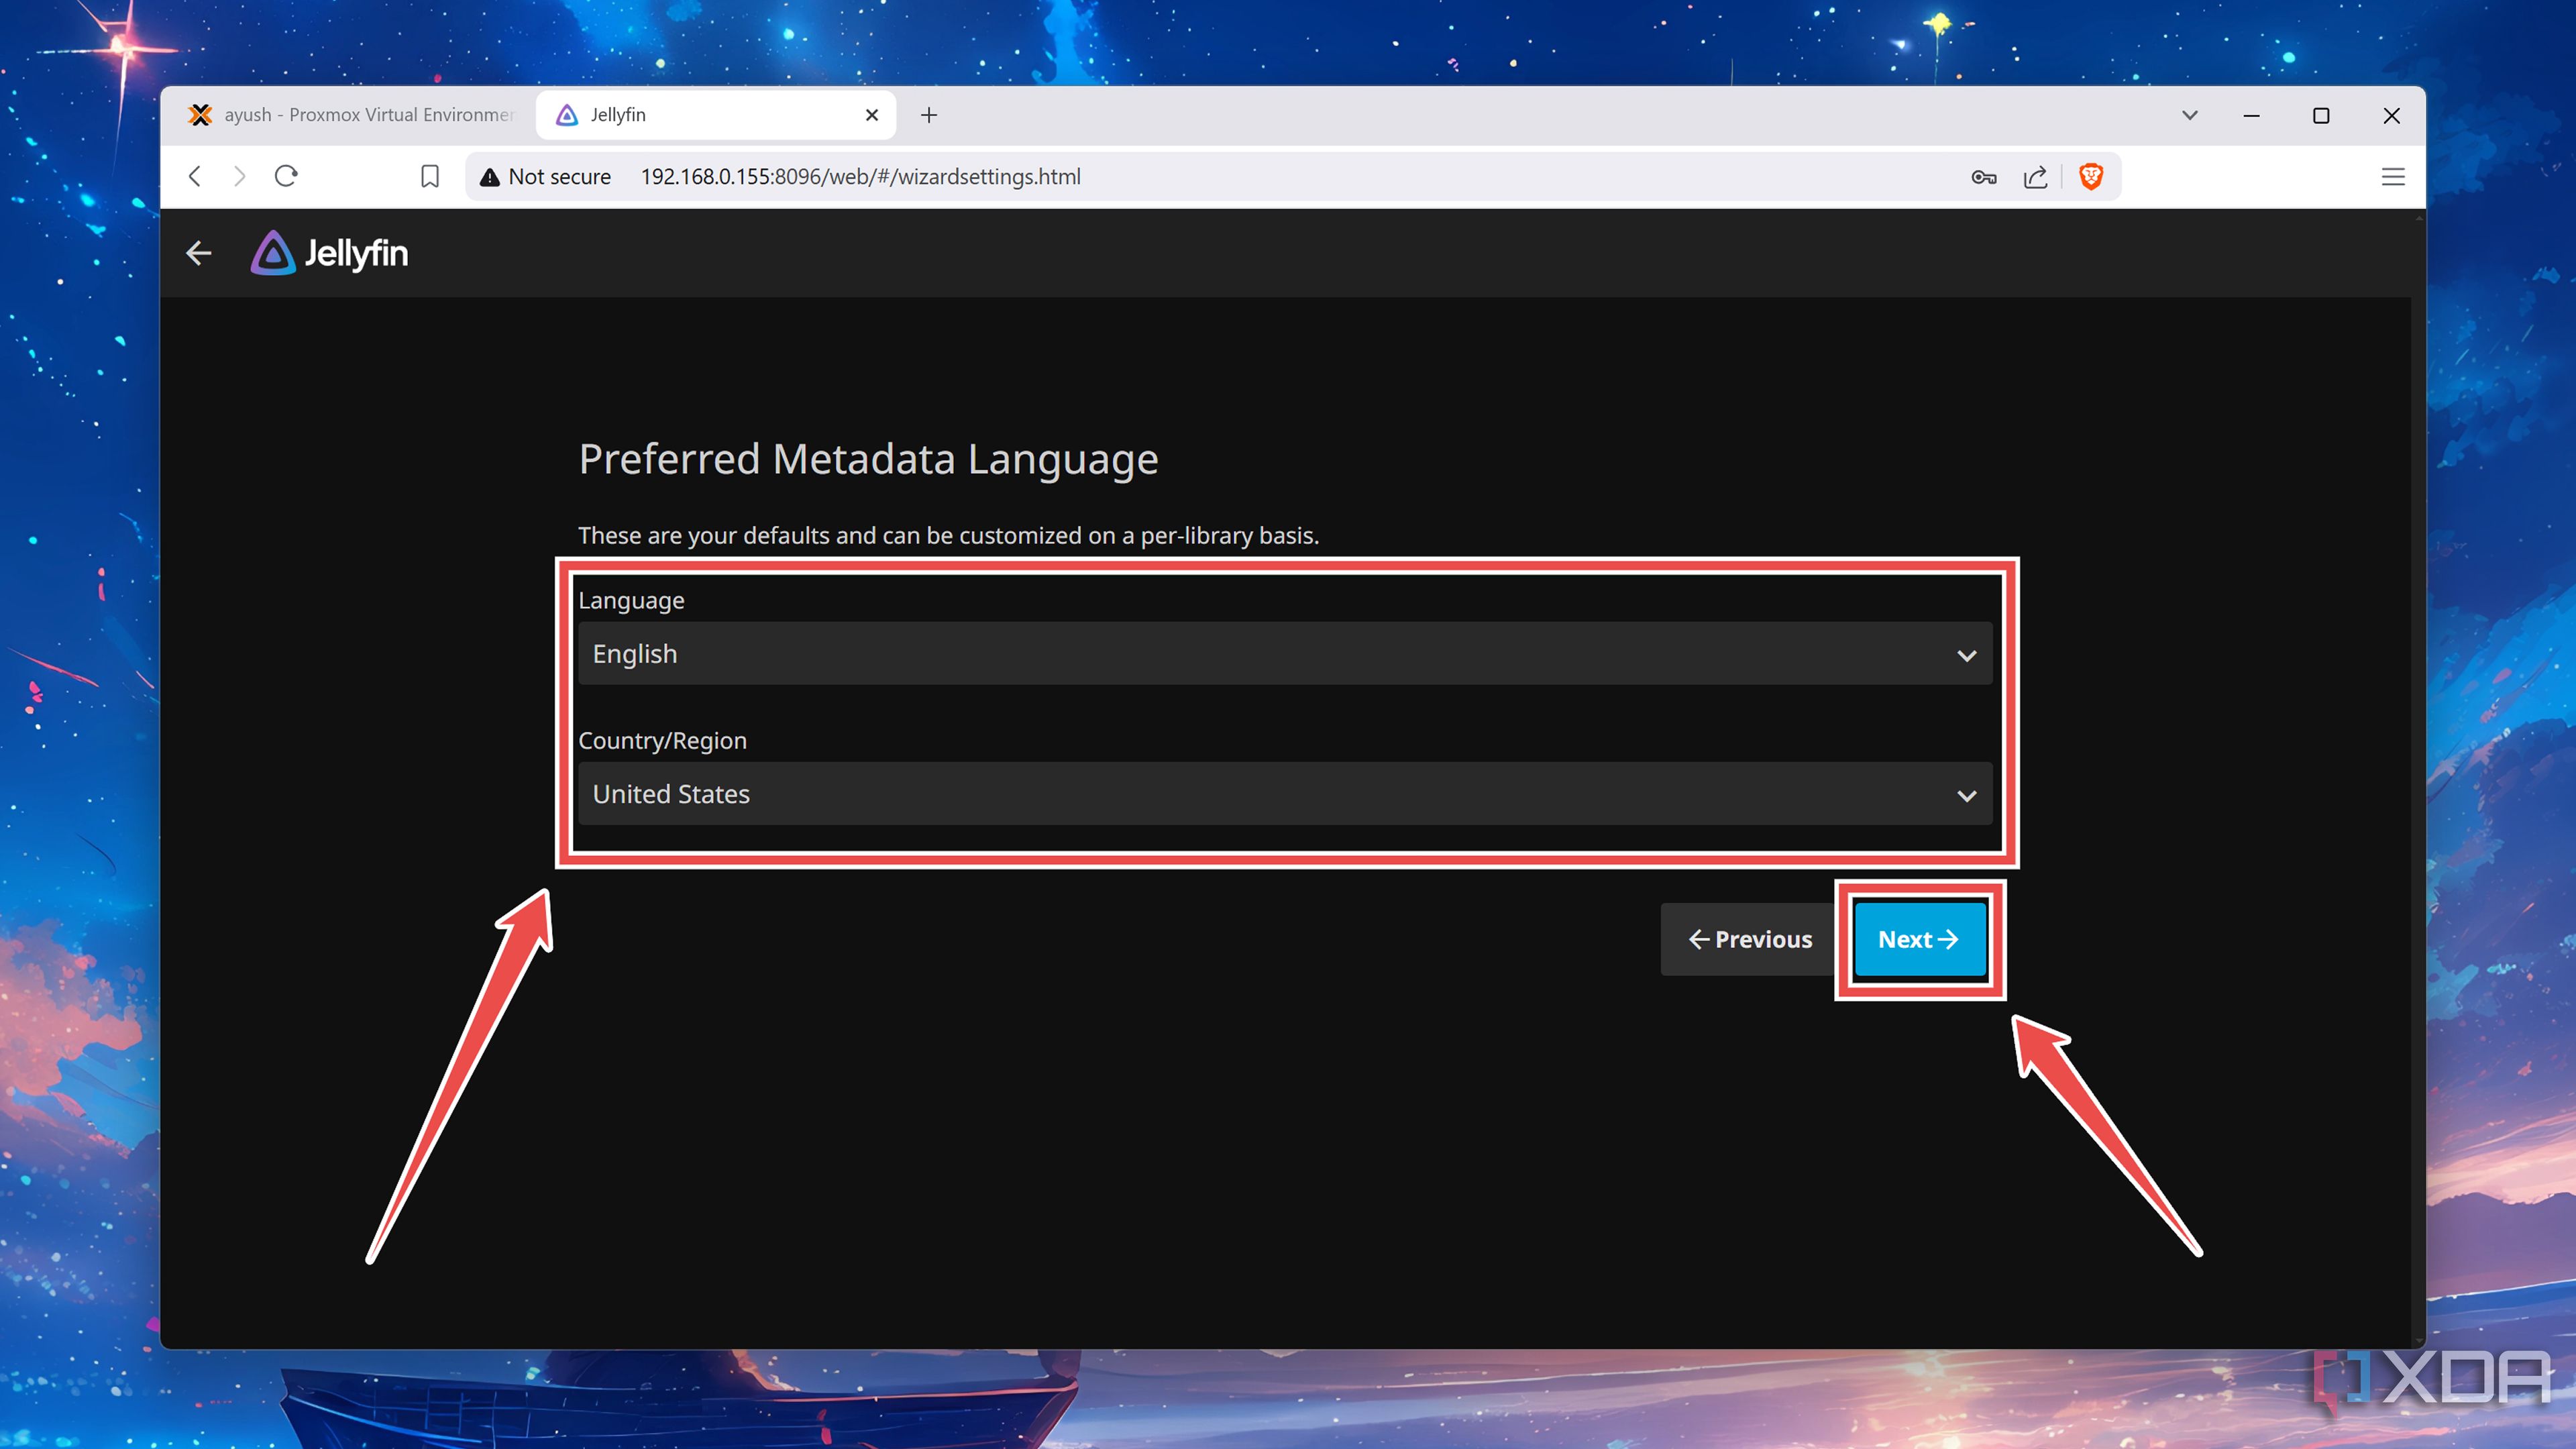Expand the tab search chevron next to window controls
This screenshot has width=2576, height=1449.
(x=2189, y=115)
